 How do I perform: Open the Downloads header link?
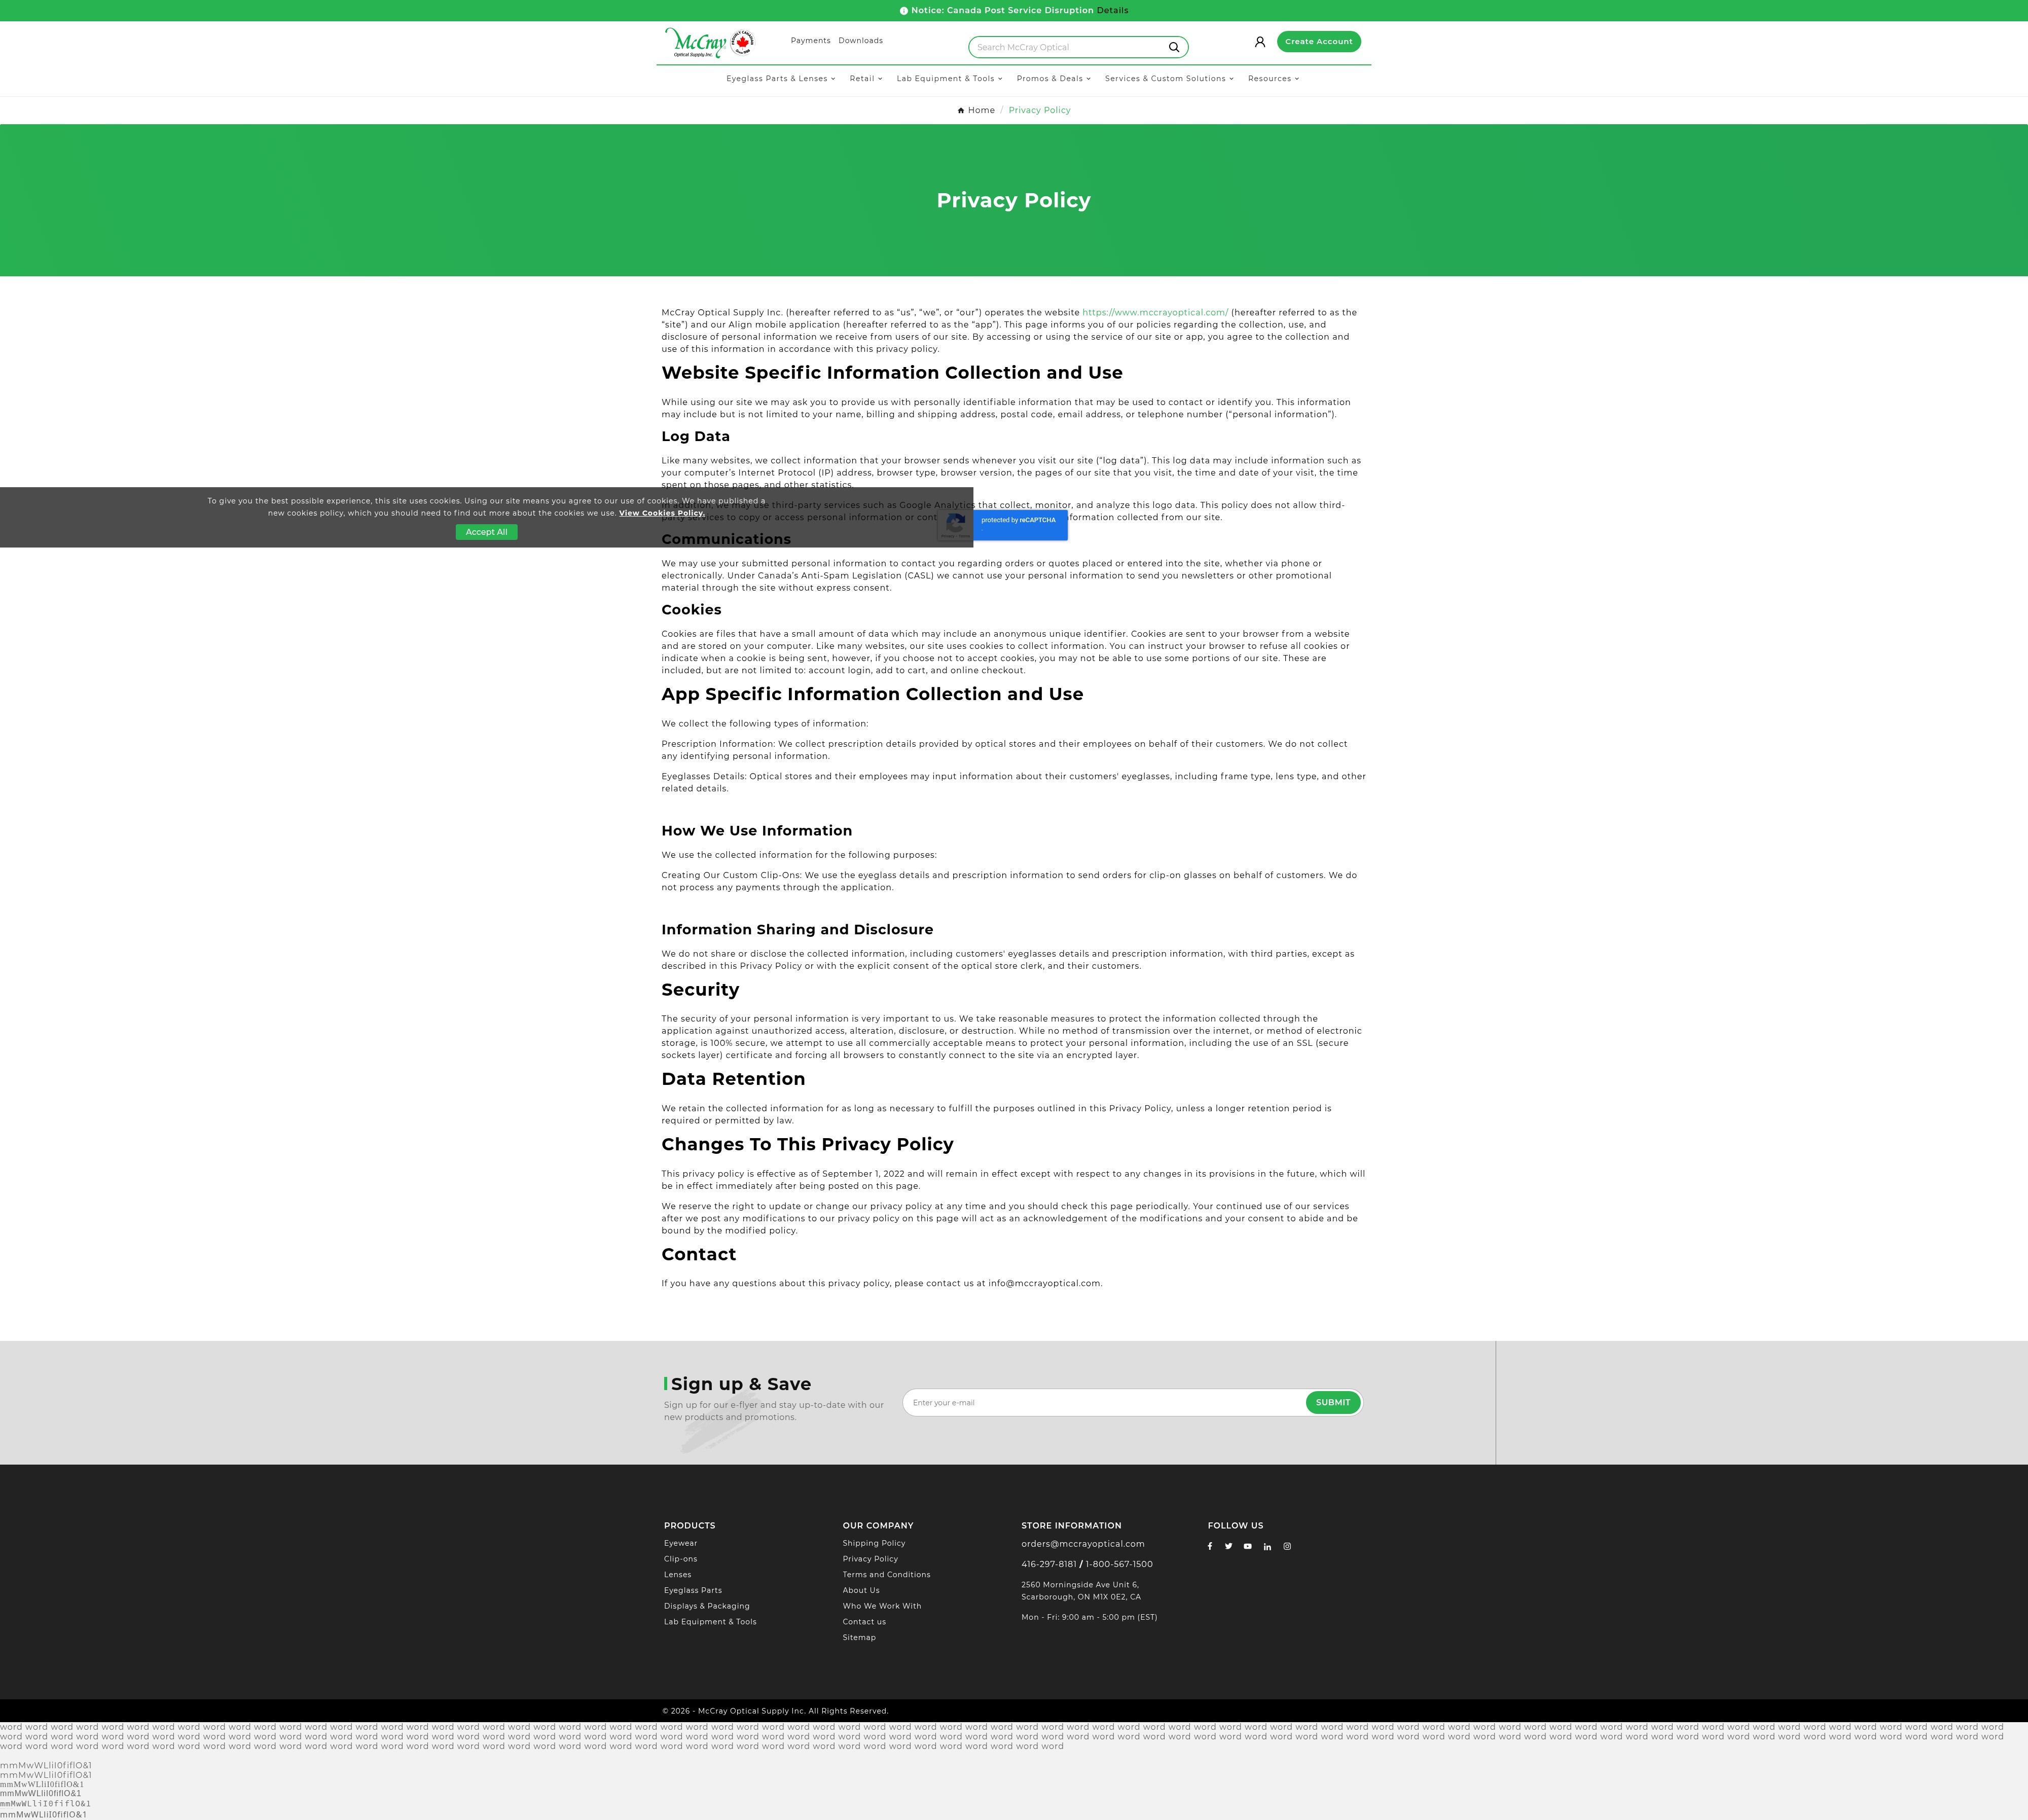[x=861, y=41]
